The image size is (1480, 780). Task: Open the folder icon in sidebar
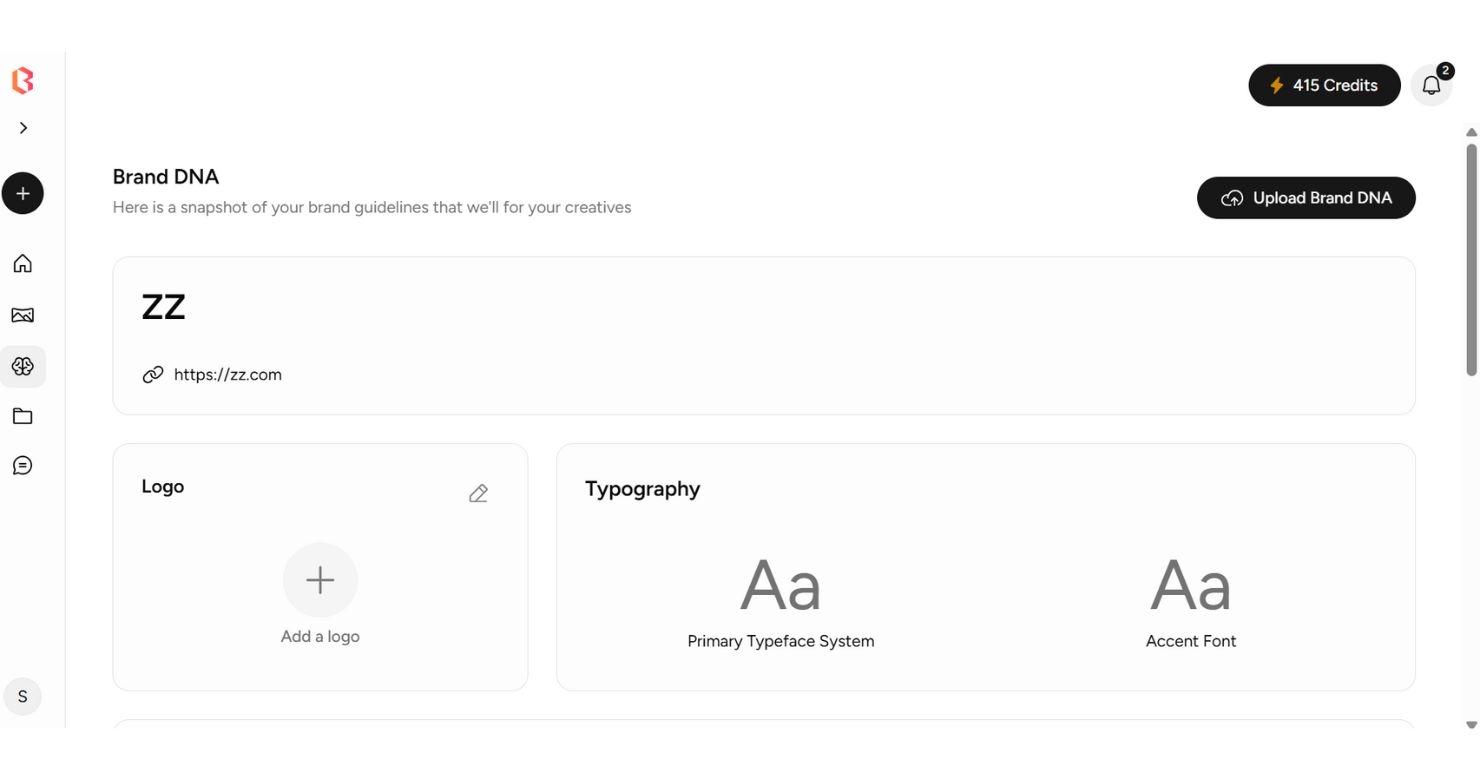point(22,416)
